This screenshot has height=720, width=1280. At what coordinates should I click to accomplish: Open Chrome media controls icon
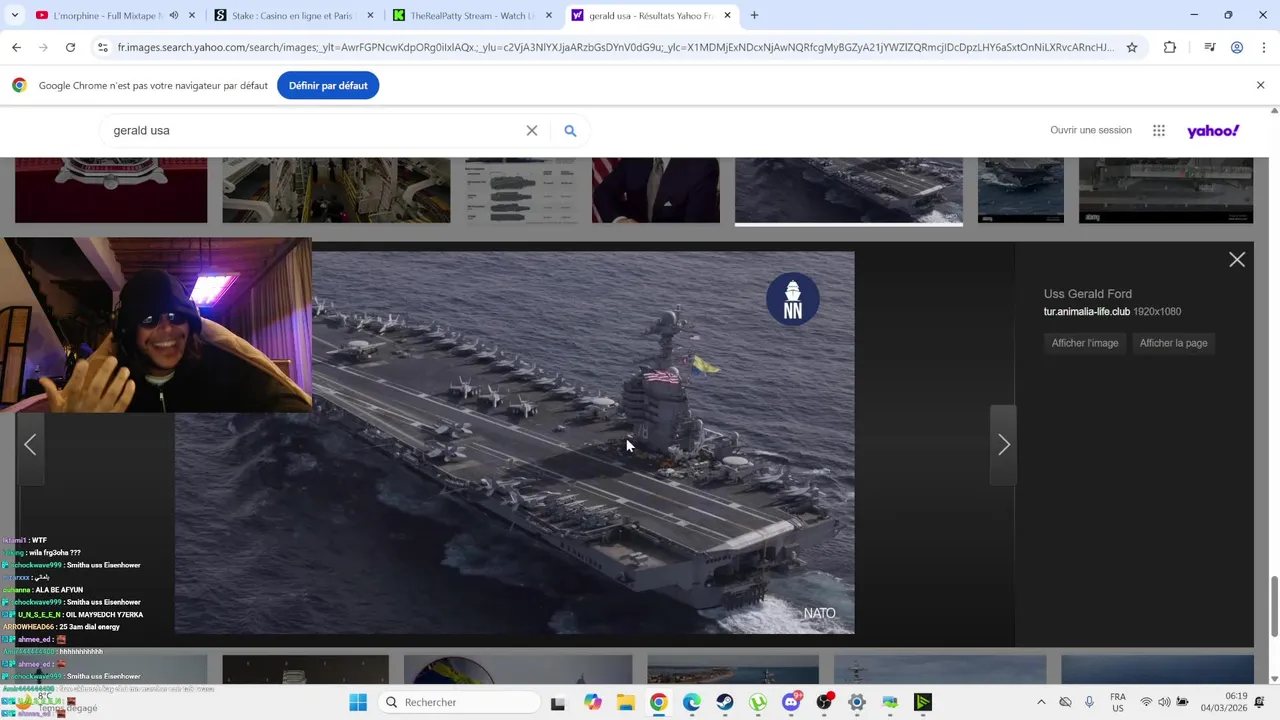tap(1209, 47)
